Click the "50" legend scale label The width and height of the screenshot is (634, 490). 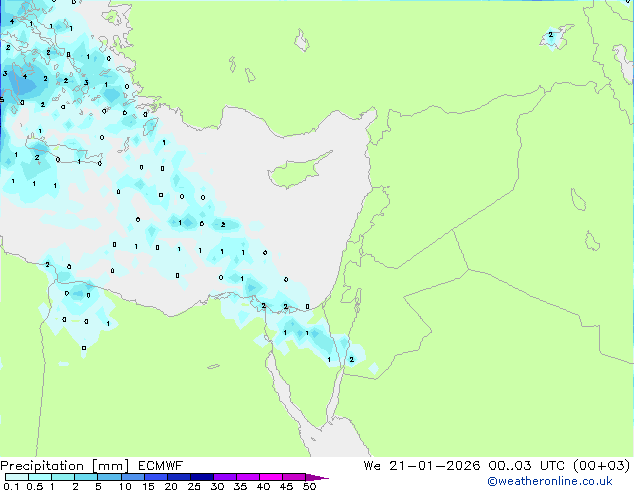point(309,486)
